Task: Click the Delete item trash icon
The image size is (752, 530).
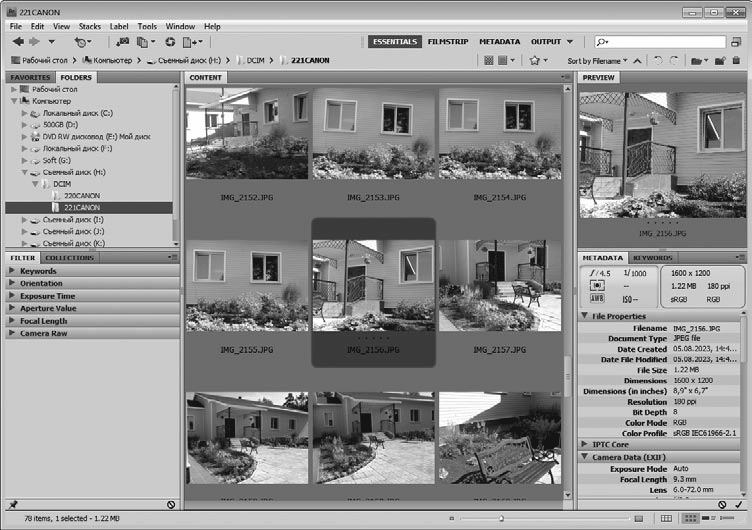Action: pyautogui.click(x=737, y=61)
